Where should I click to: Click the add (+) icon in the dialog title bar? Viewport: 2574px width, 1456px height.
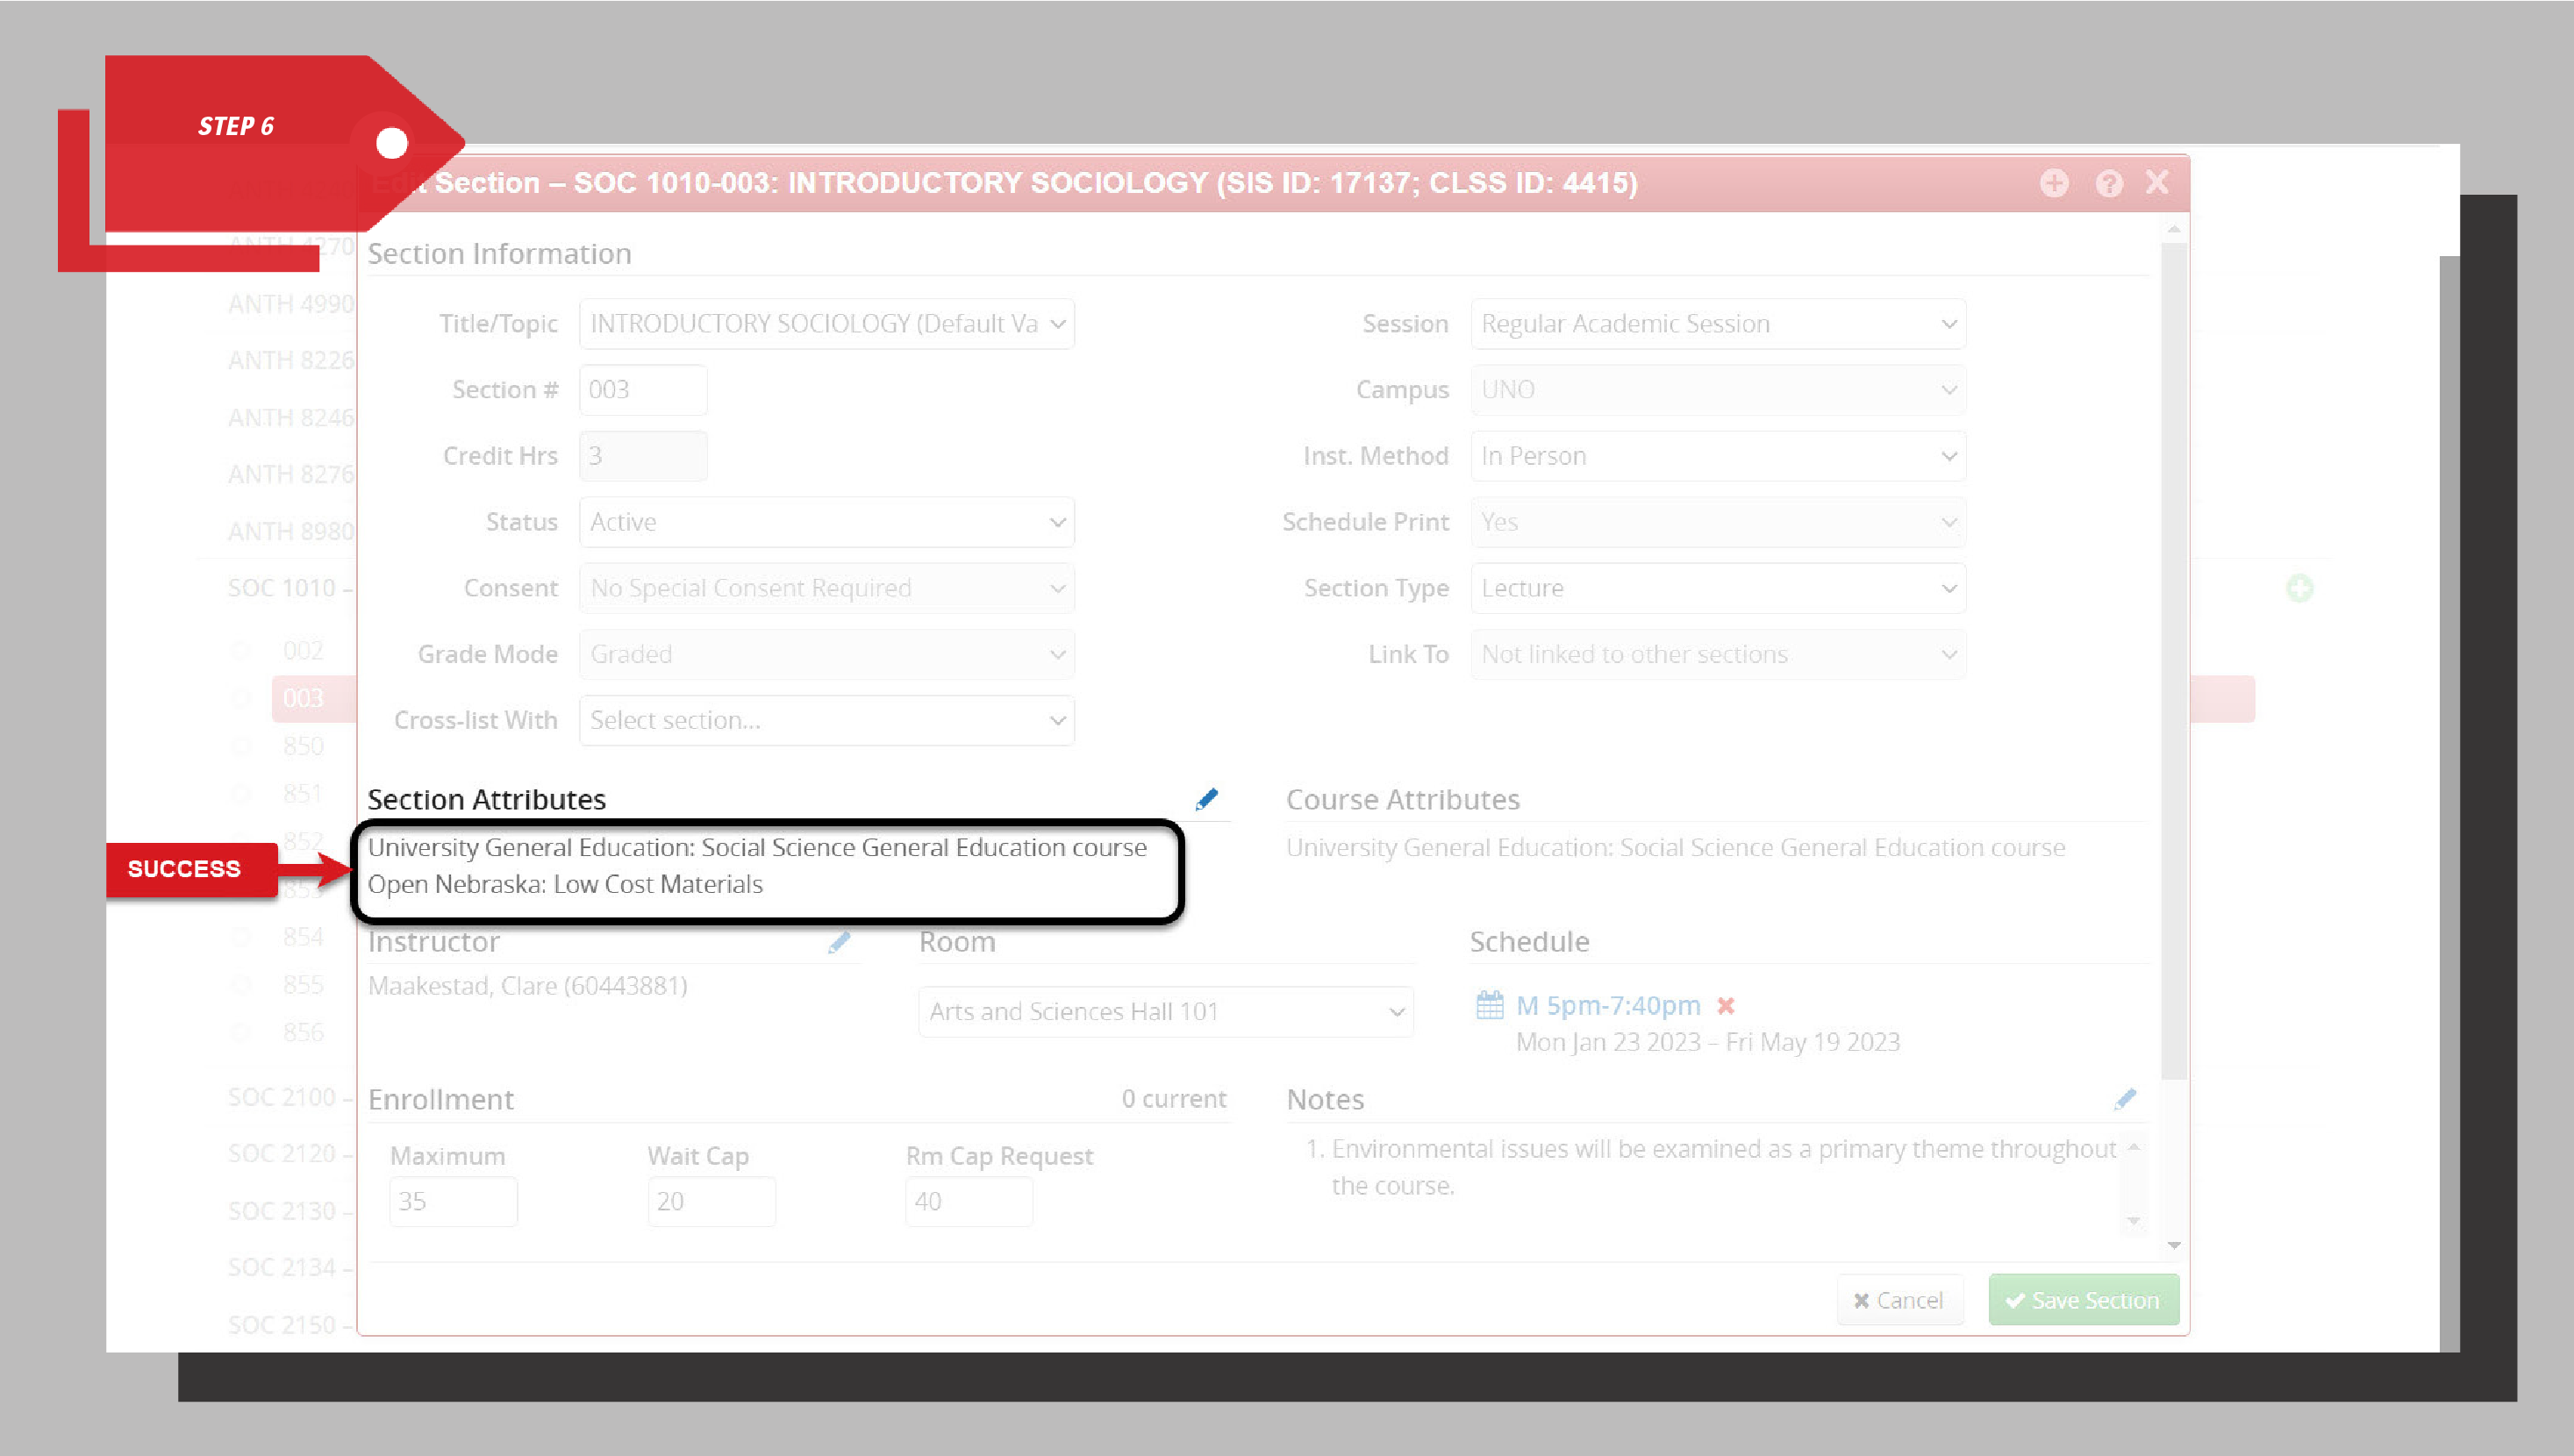[2054, 183]
